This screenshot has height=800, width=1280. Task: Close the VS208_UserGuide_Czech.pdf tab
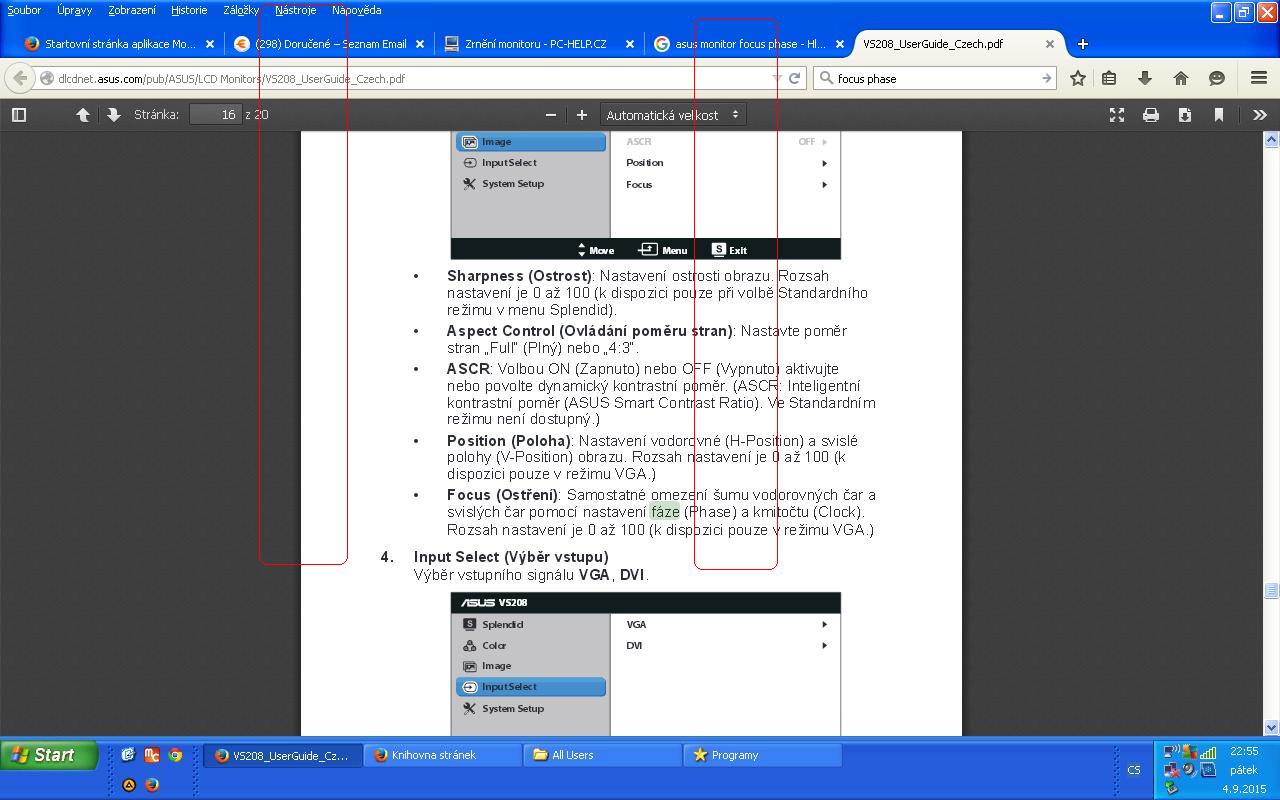pos(1050,44)
